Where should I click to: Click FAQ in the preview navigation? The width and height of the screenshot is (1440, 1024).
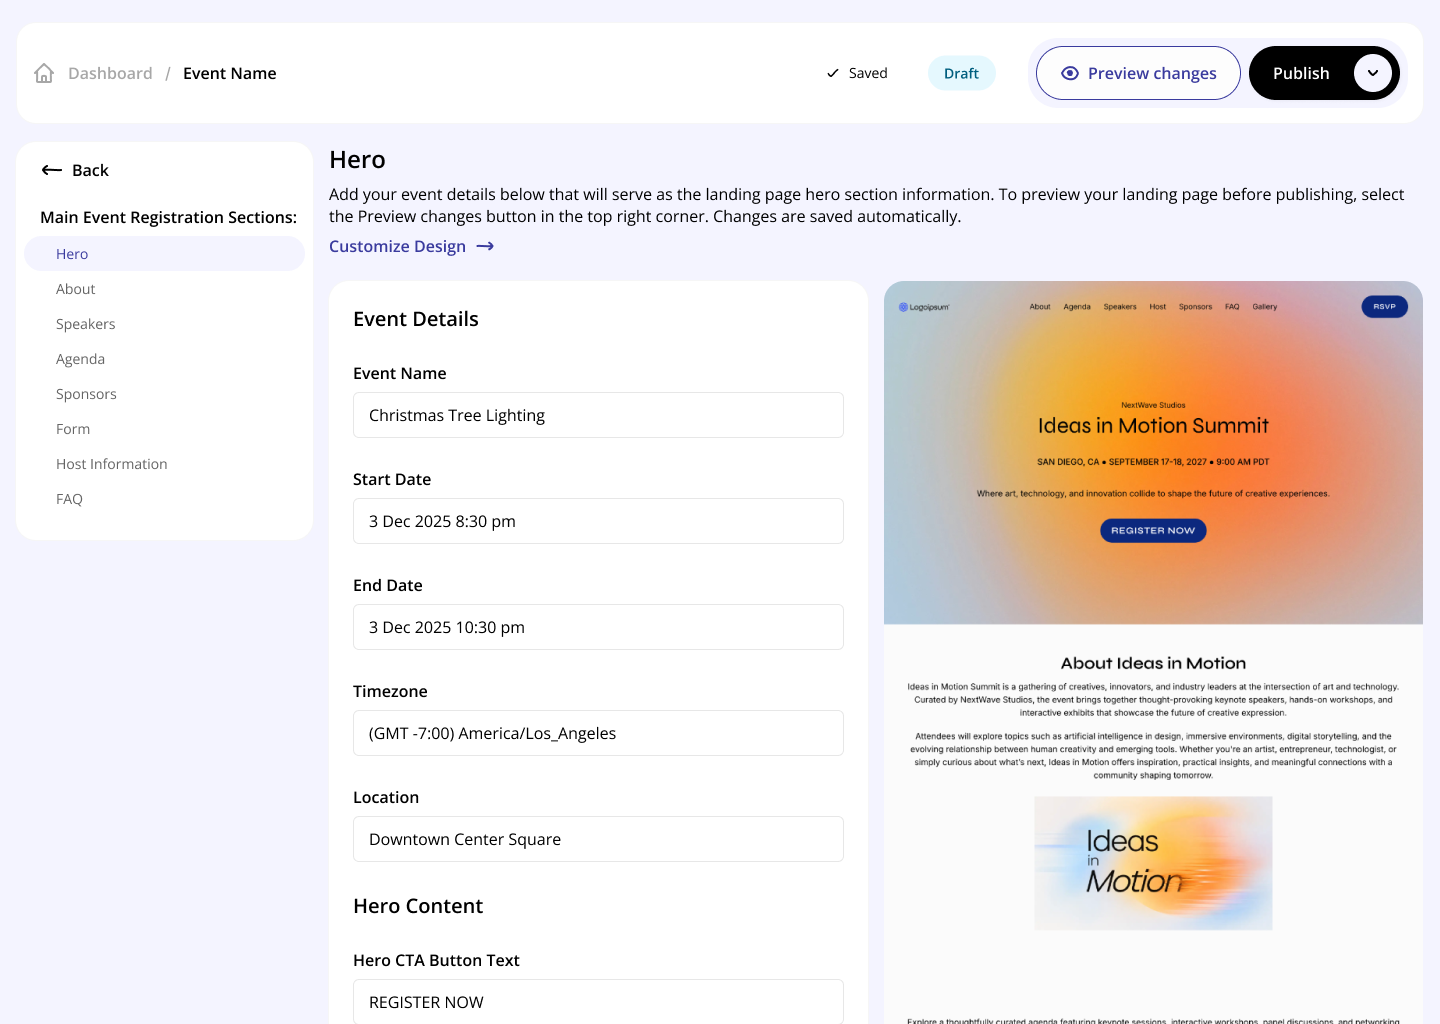coord(1232,307)
